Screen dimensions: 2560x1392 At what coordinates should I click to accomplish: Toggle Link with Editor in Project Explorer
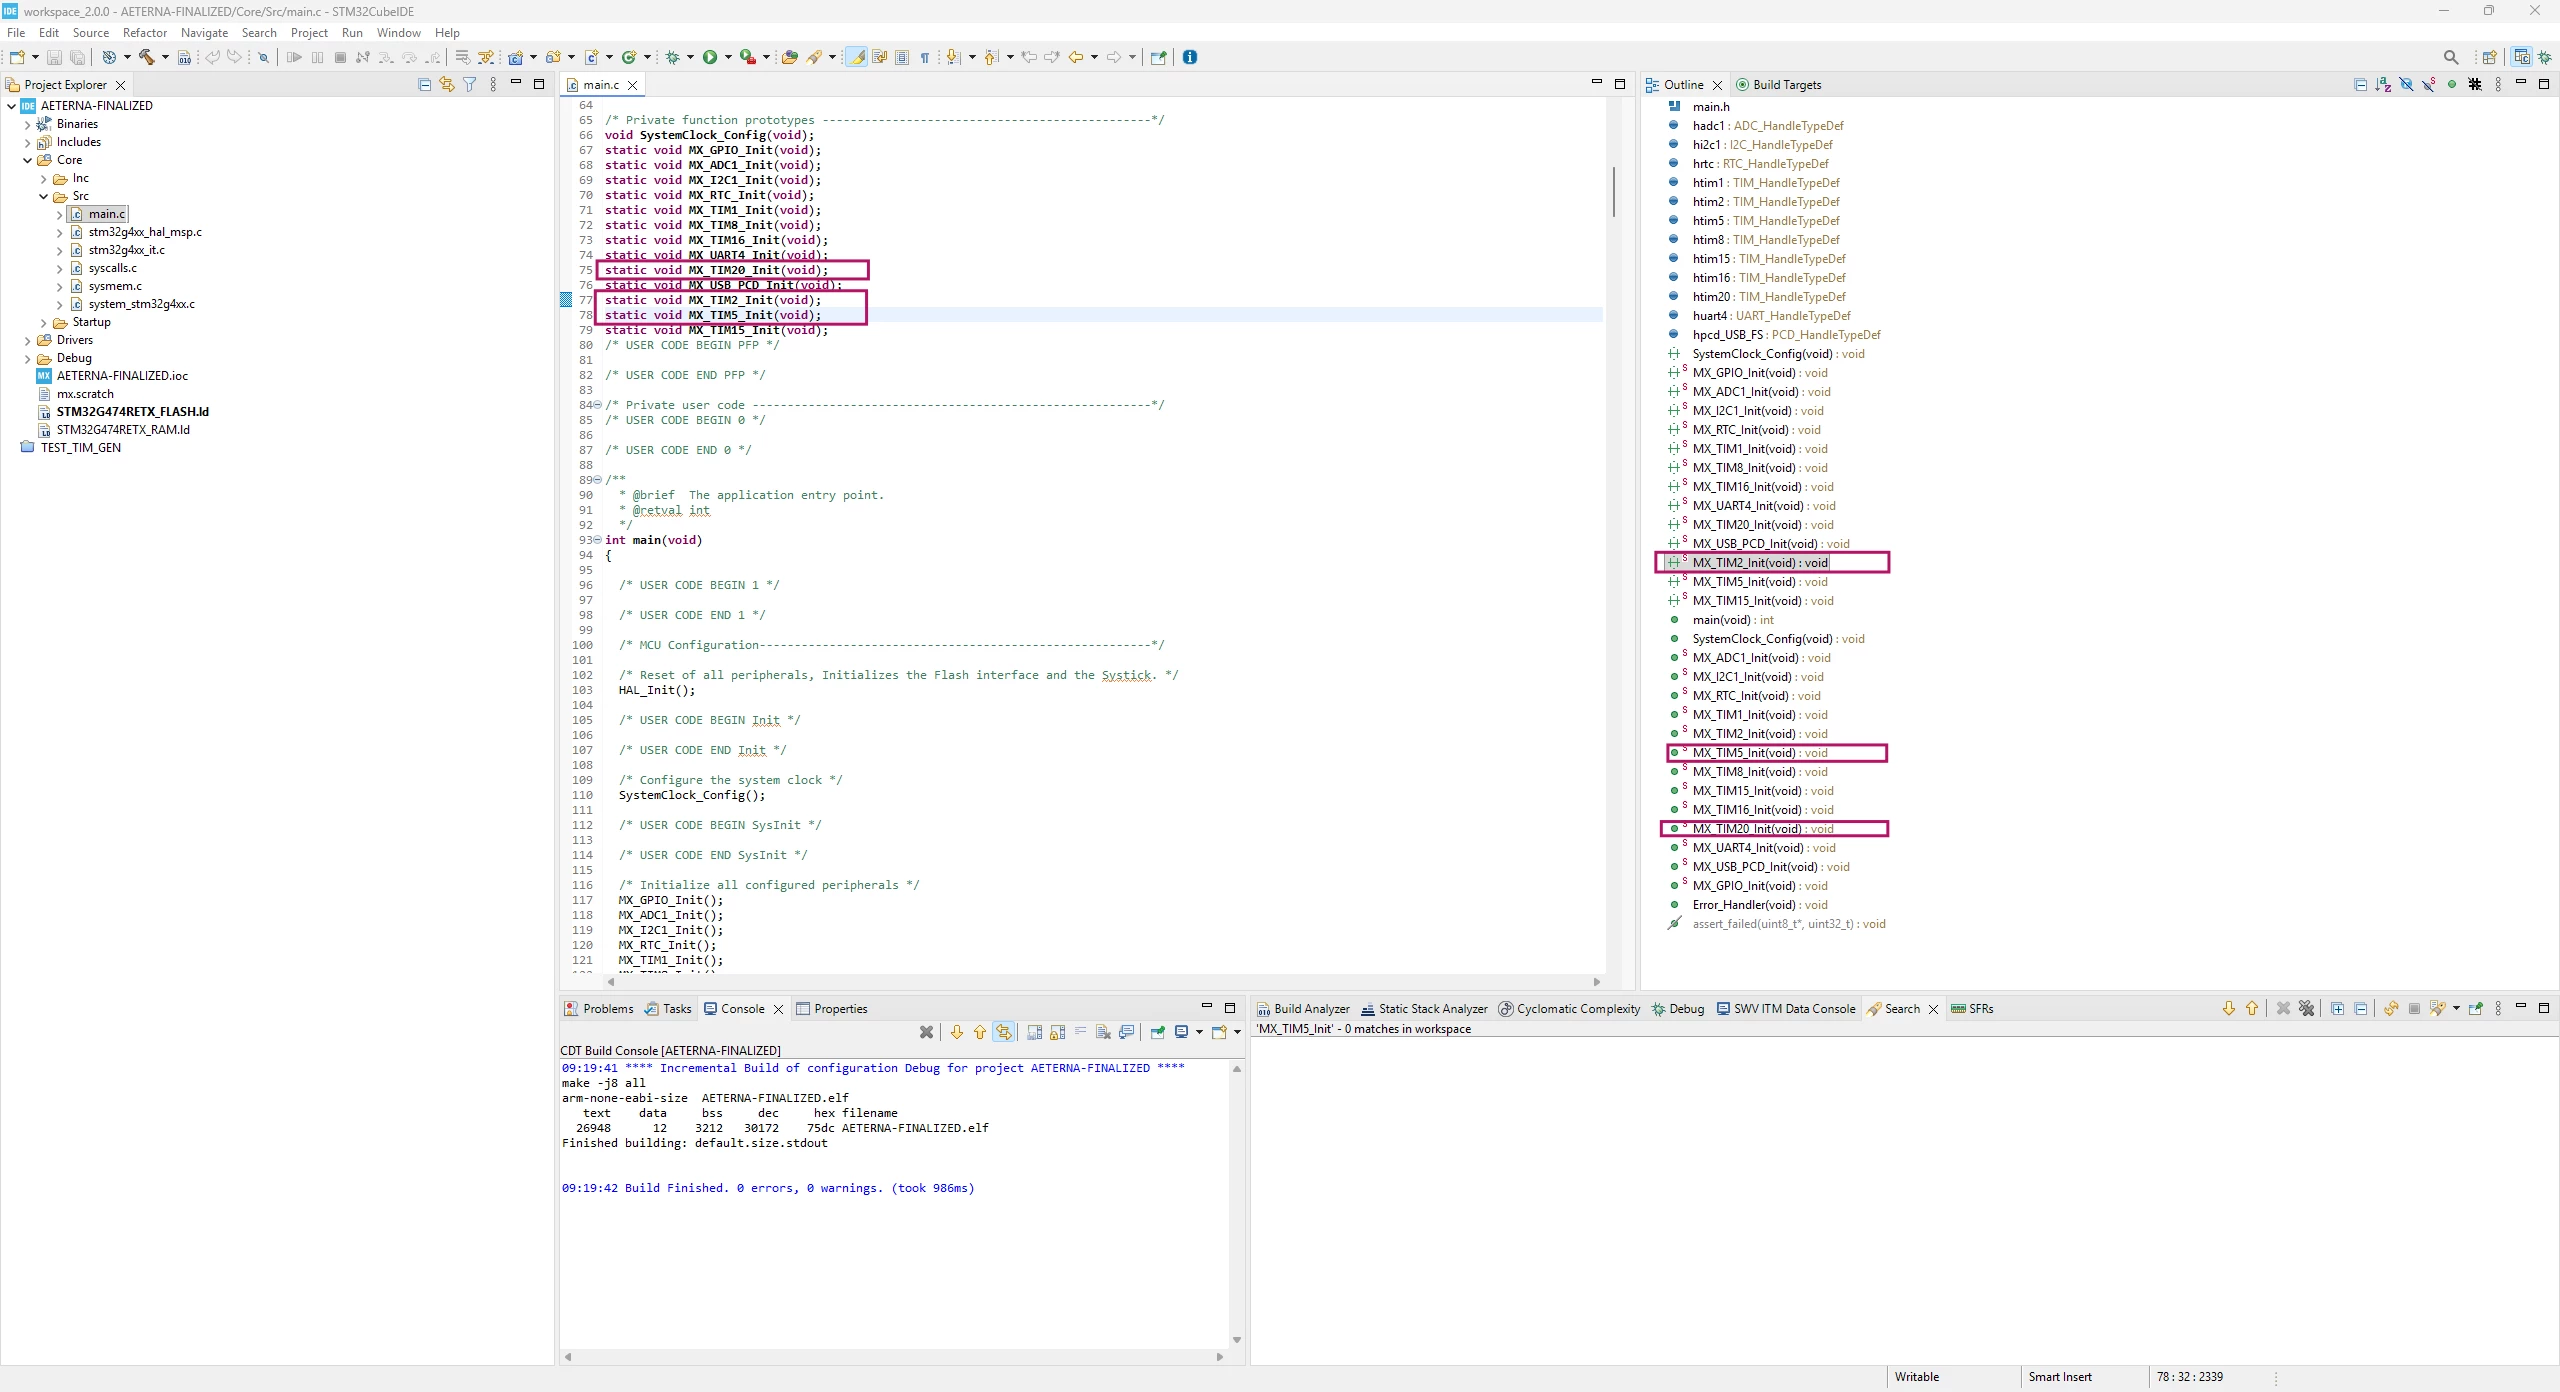point(447,85)
